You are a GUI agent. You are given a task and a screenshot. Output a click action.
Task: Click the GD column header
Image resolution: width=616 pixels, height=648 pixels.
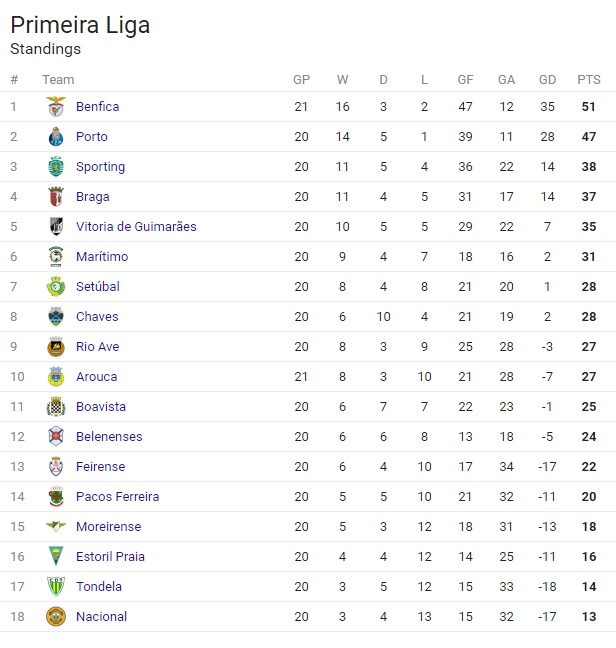[547, 80]
